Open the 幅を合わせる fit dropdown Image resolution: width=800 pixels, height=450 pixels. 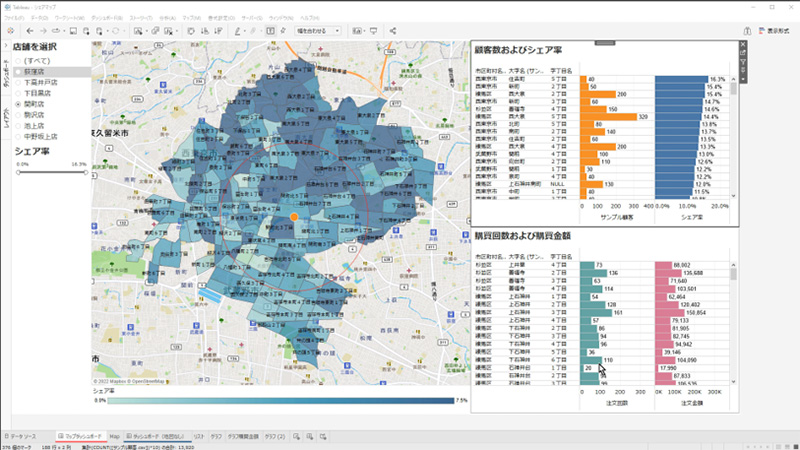tap(318, 31)
